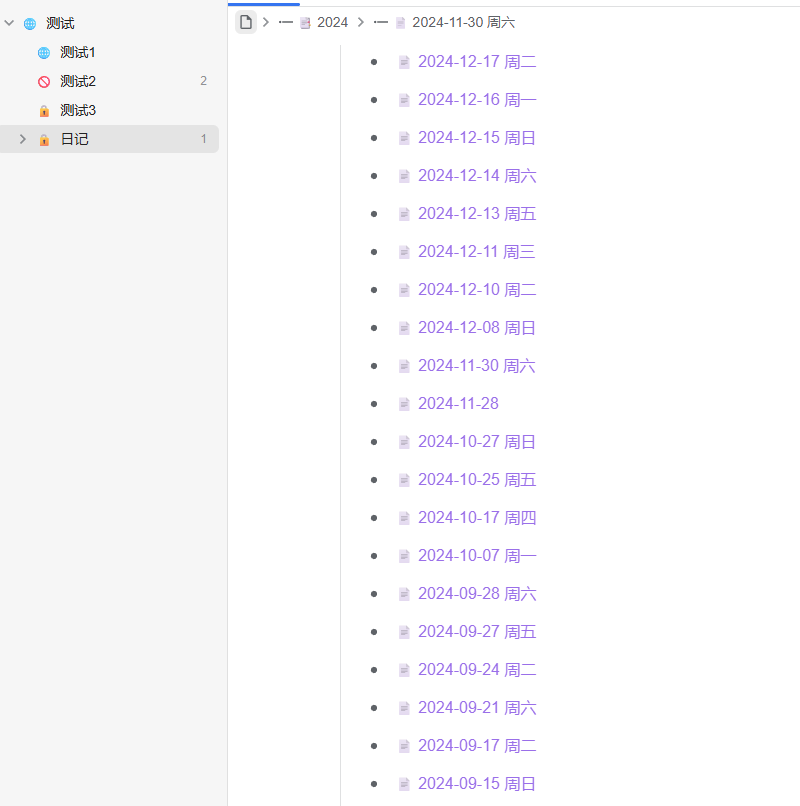Open the 2024-12-13 周五 diary link
Image resolution: width=800 pixels, height=806 pixels.
click(477, 214)
